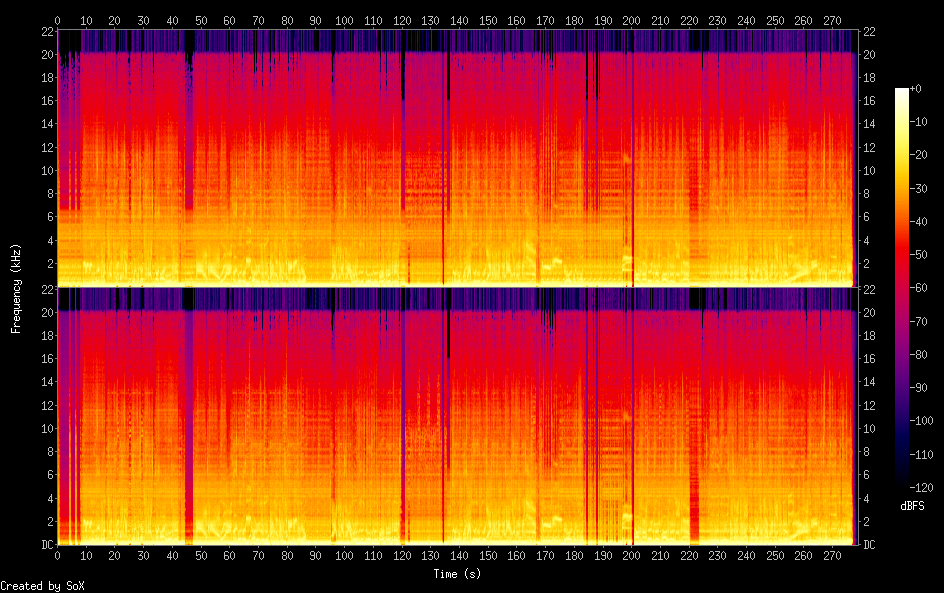Click the "Frequency (kHz)" axis label
Viewport: 944px width, 593px height.
[x=17, y=288]
